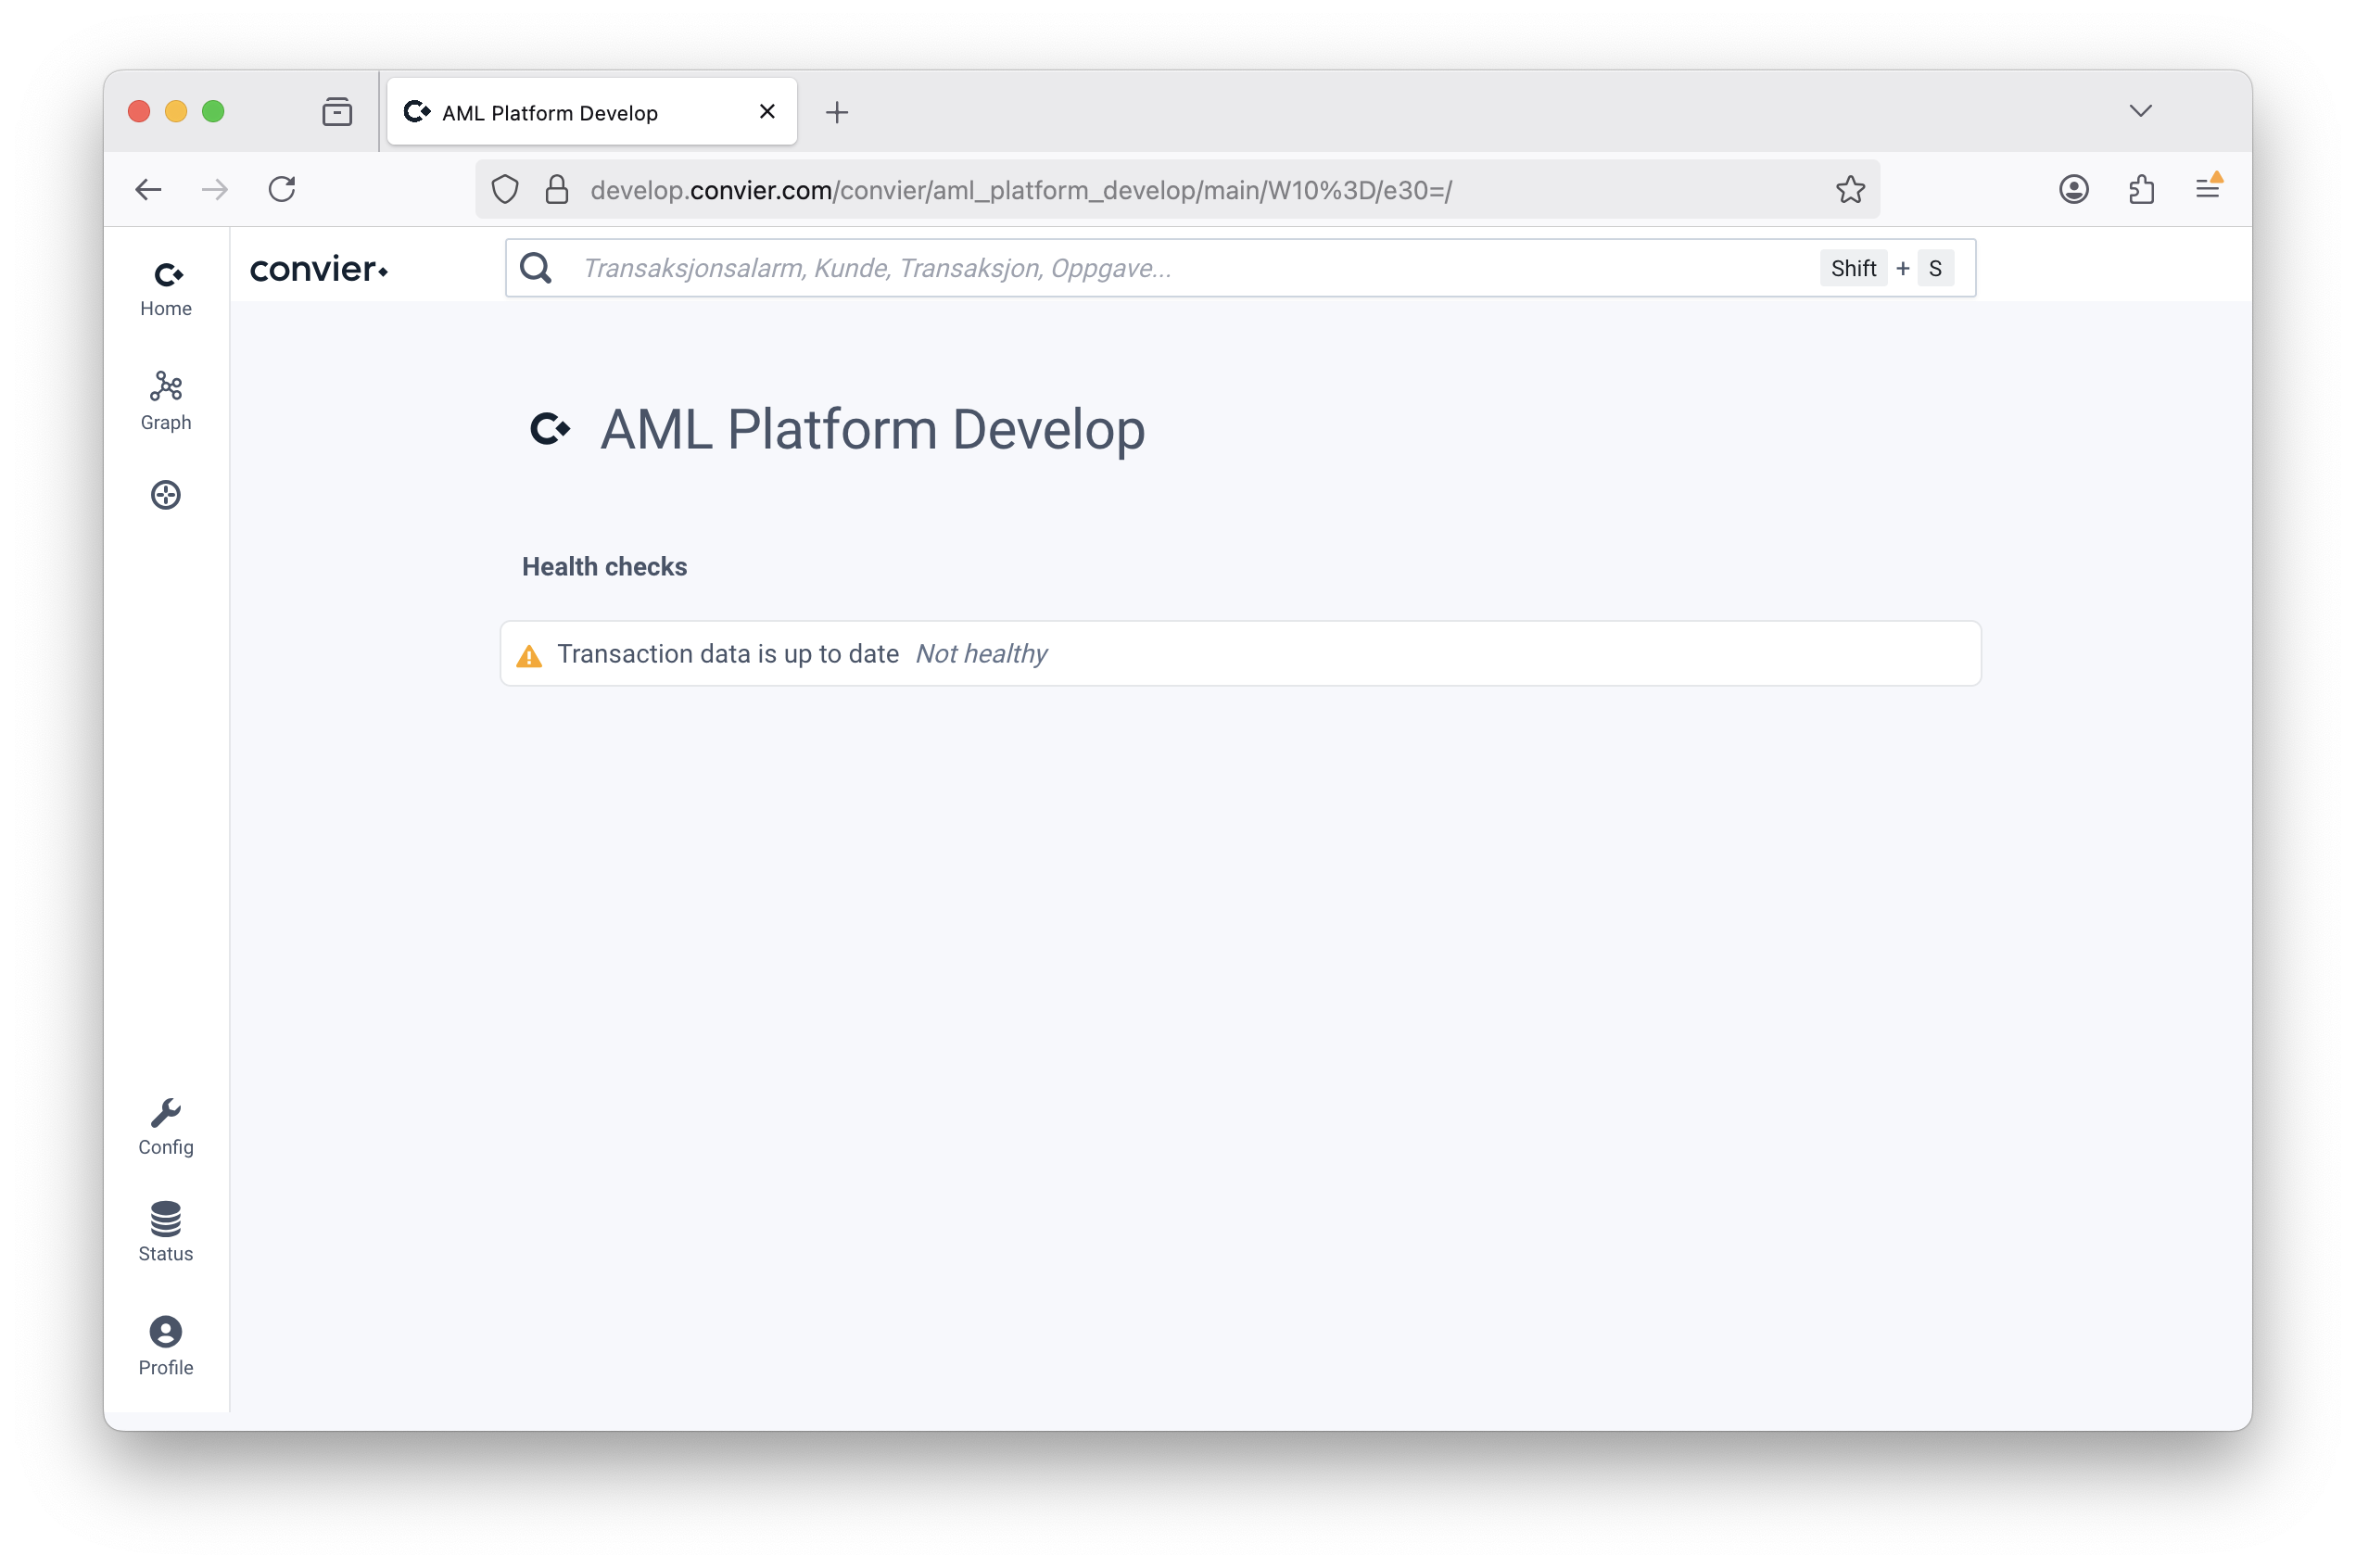Click the tracking protection shield icon
The width and height of the screenshot is (2356, 1568).
coord(505,189)
